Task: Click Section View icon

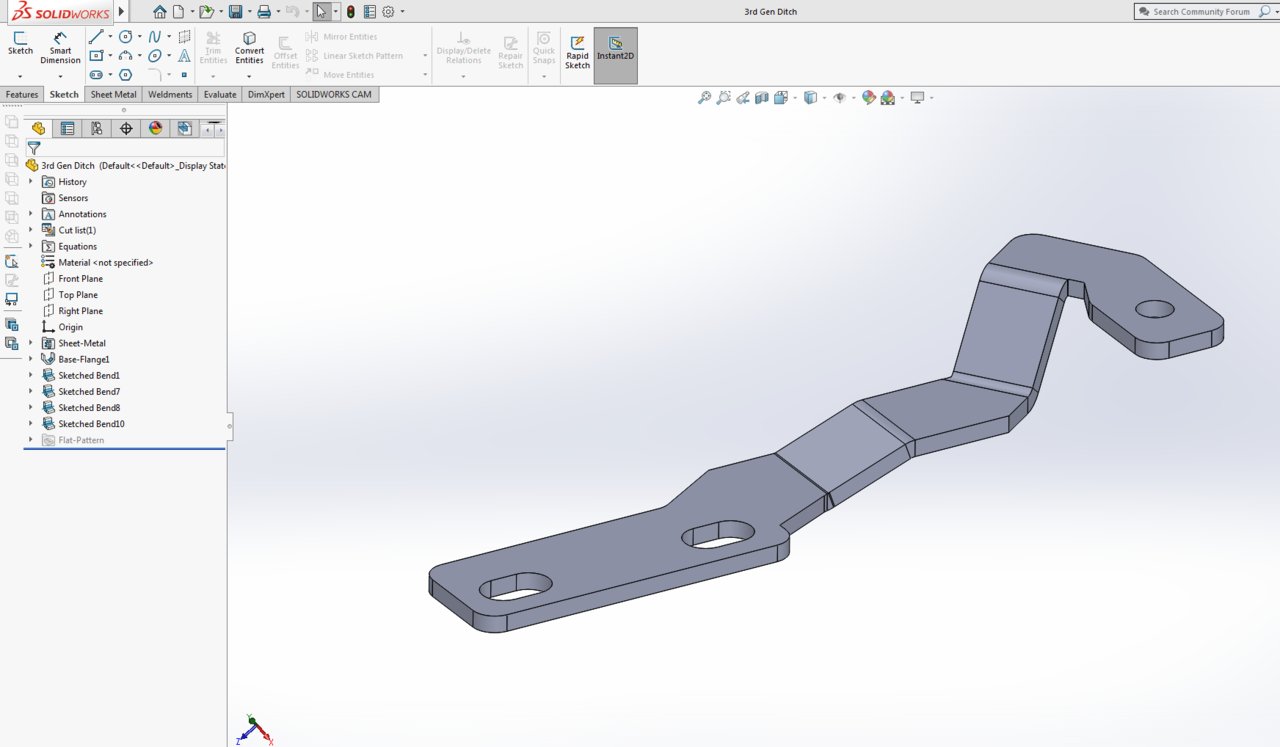Action: tap(762, 97)
